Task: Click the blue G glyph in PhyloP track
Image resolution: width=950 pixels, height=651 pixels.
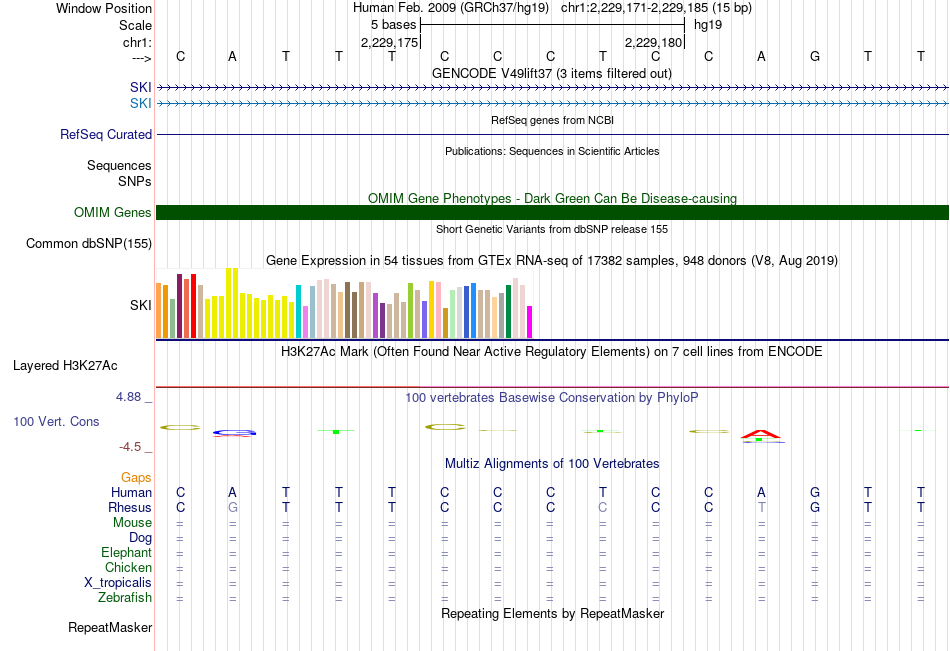Action: pos(234,432)
